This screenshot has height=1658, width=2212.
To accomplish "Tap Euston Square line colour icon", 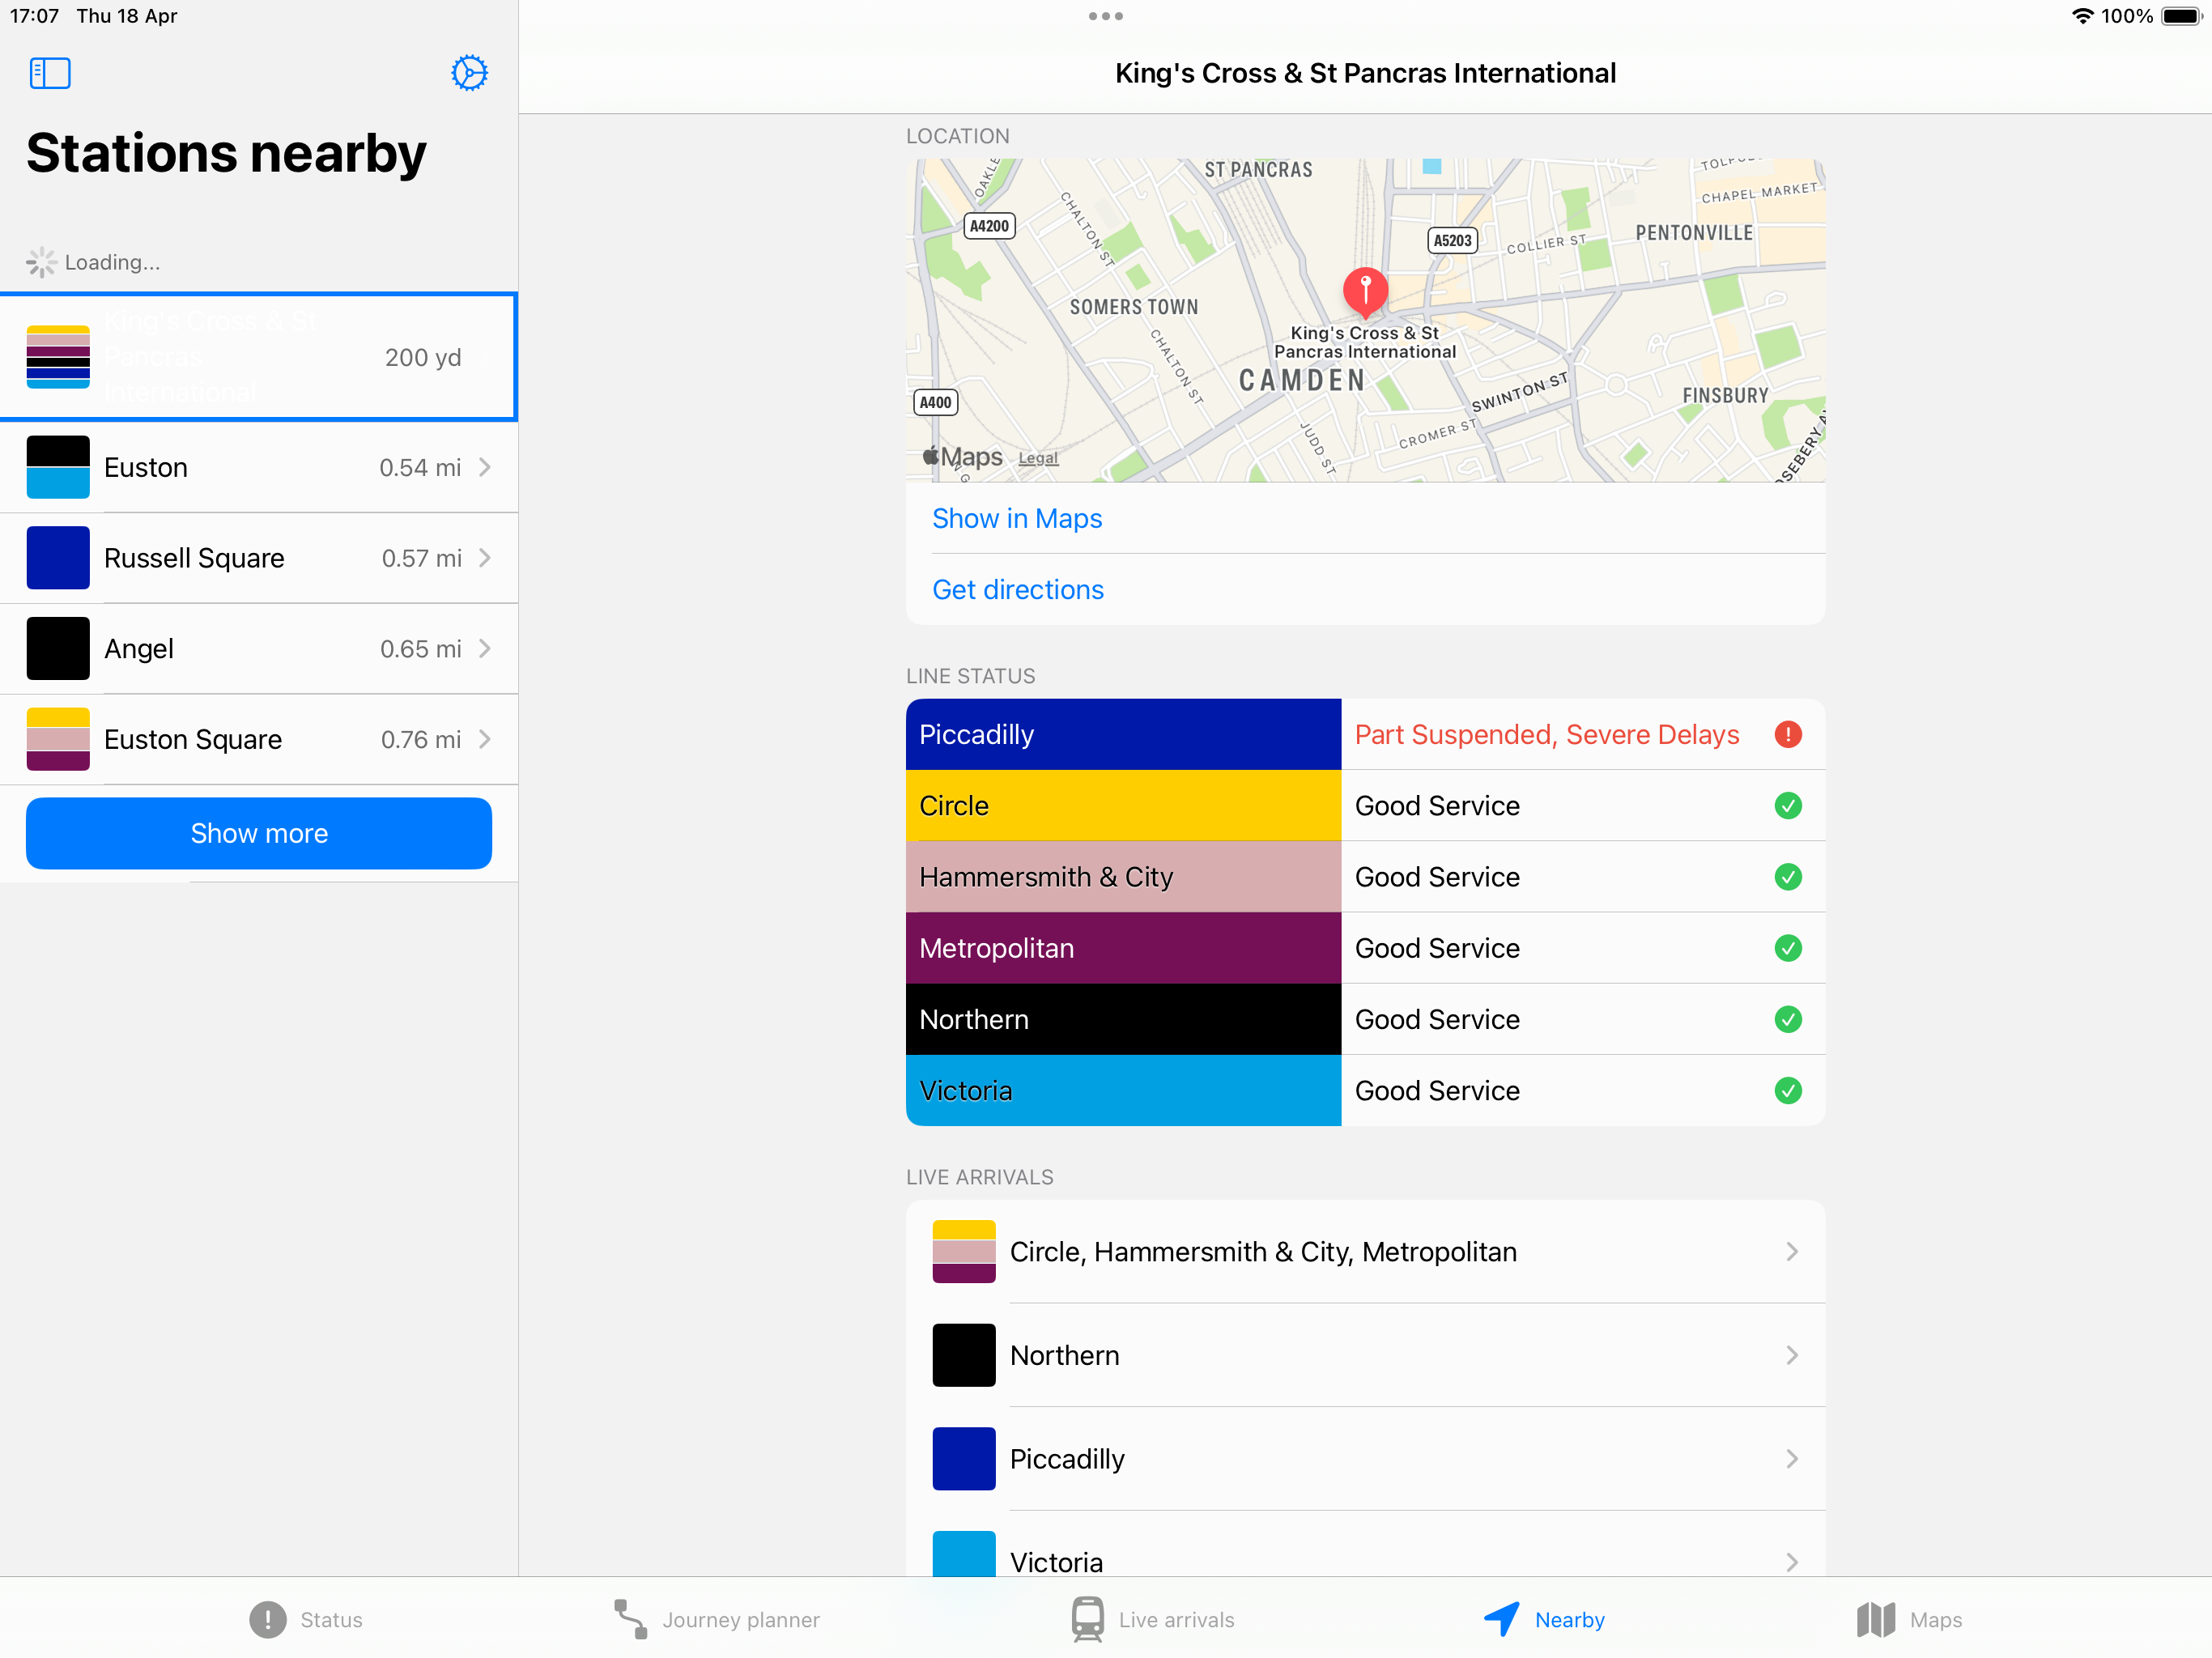I will pos(58,739).
